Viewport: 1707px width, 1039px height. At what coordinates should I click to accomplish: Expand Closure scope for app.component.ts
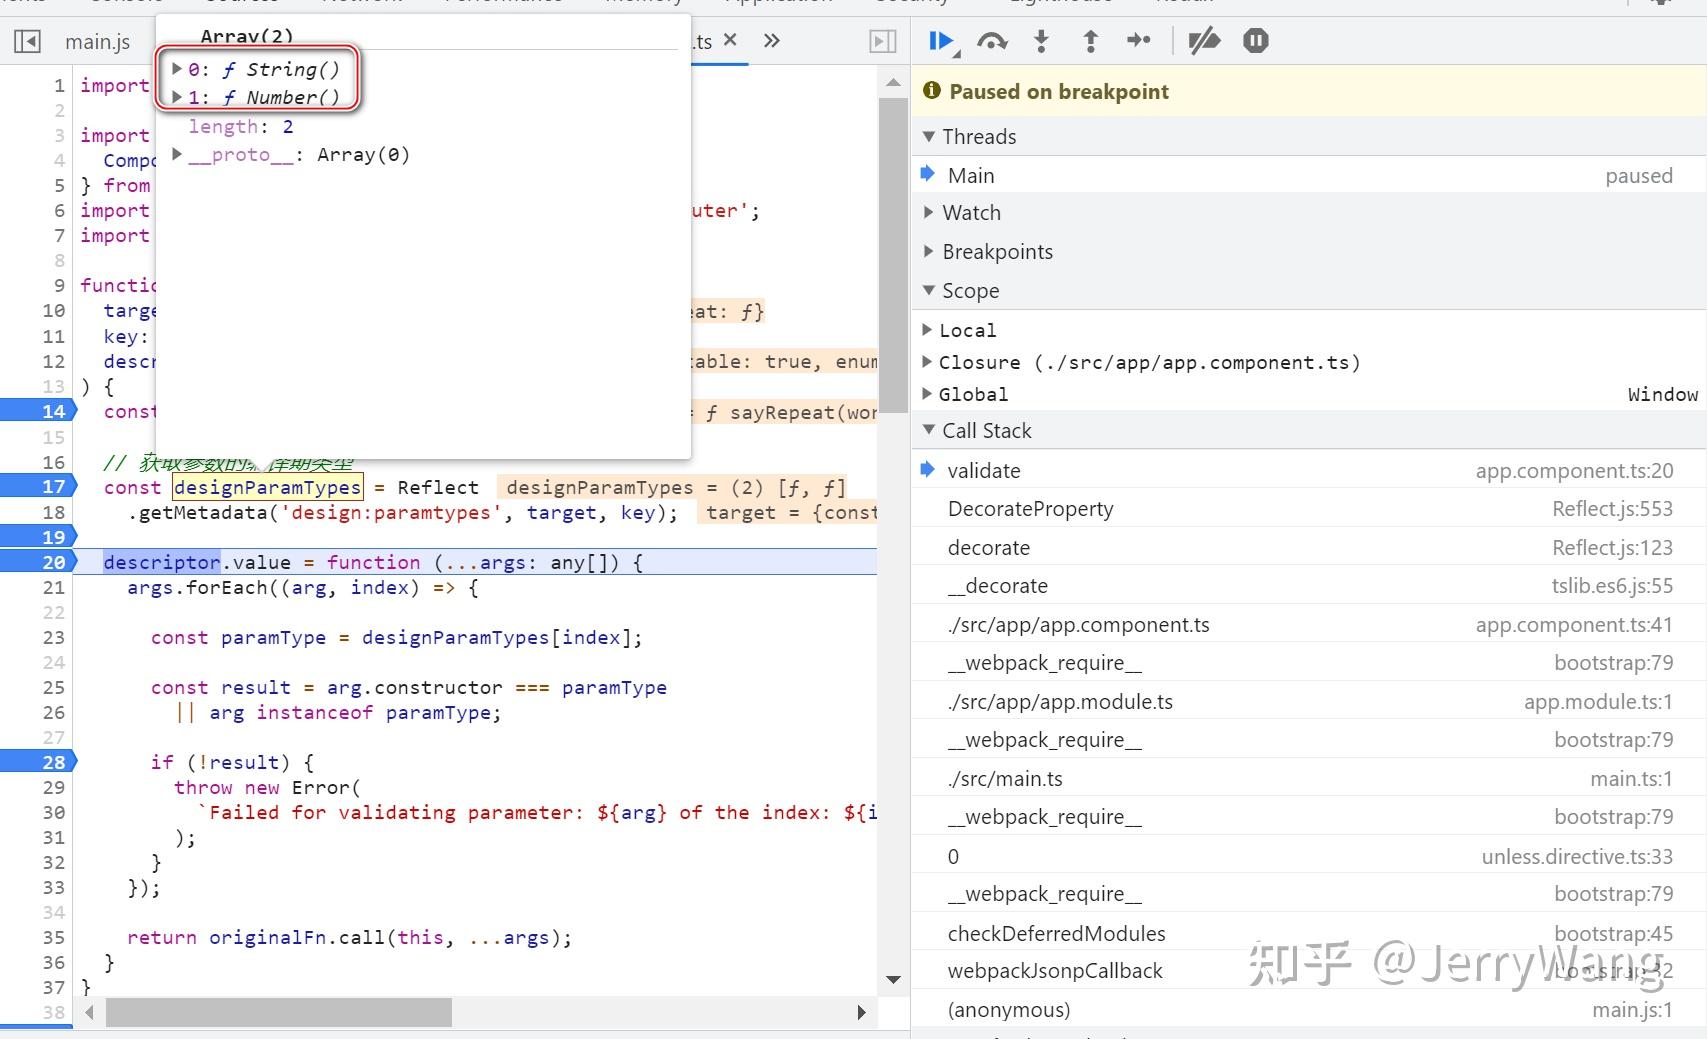[x=928, y=362]
